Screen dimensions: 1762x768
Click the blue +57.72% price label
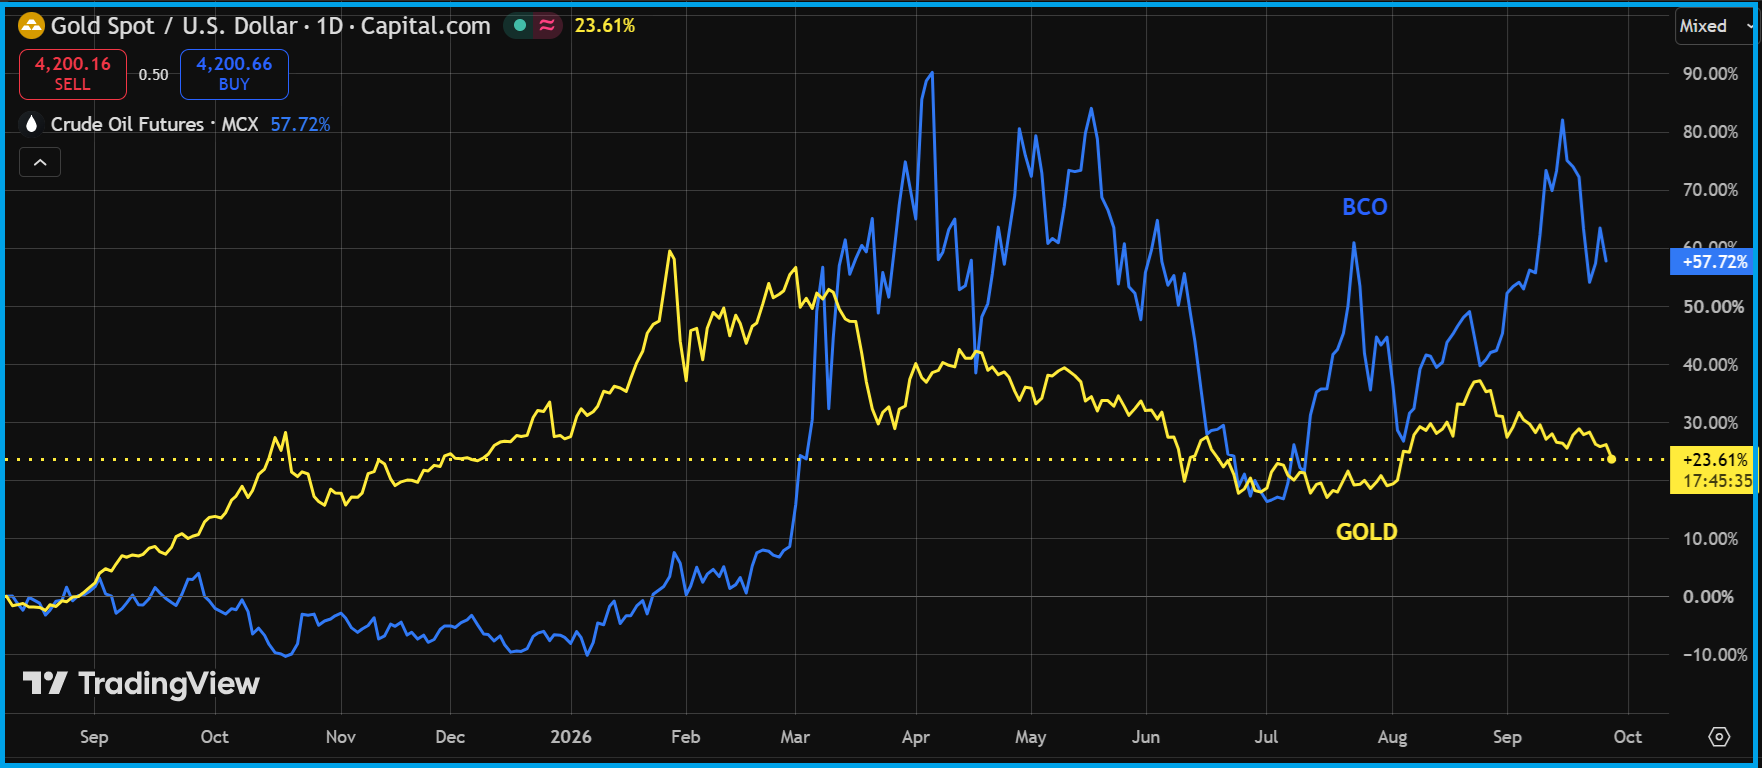pos(1712,262)
